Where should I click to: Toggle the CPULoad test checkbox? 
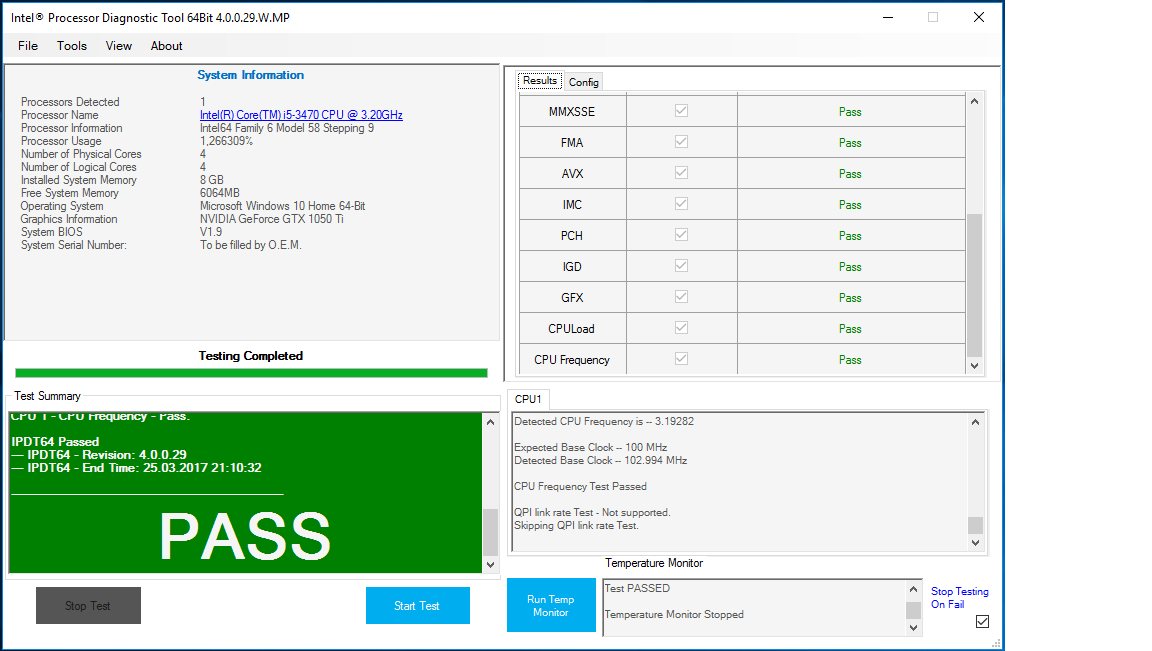tap(681, 328)
